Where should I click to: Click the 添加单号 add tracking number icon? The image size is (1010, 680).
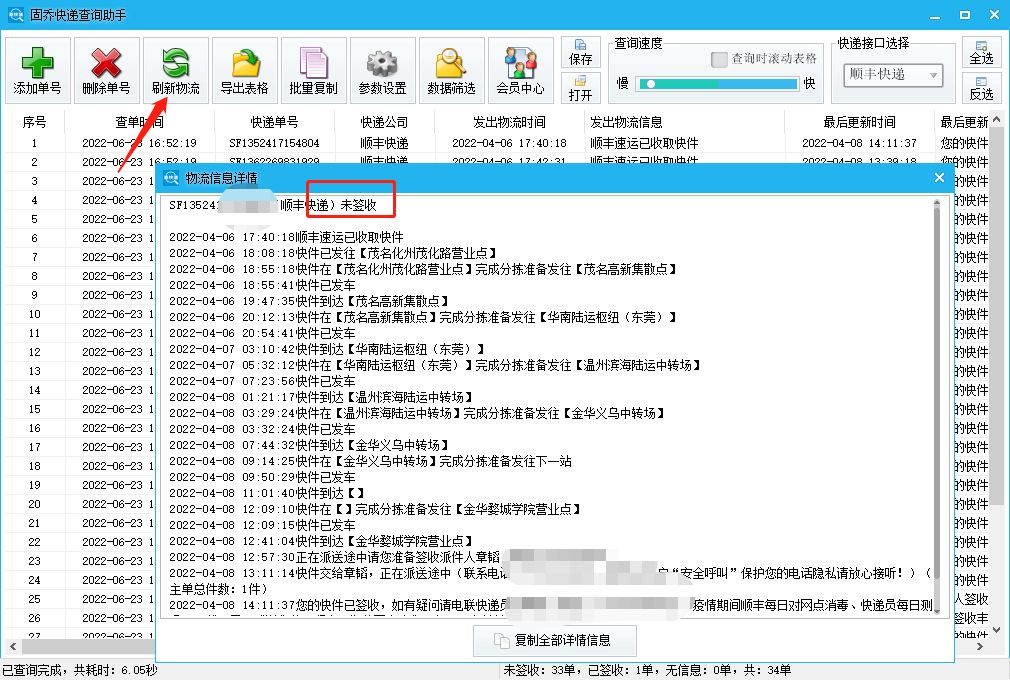[38, 68]
